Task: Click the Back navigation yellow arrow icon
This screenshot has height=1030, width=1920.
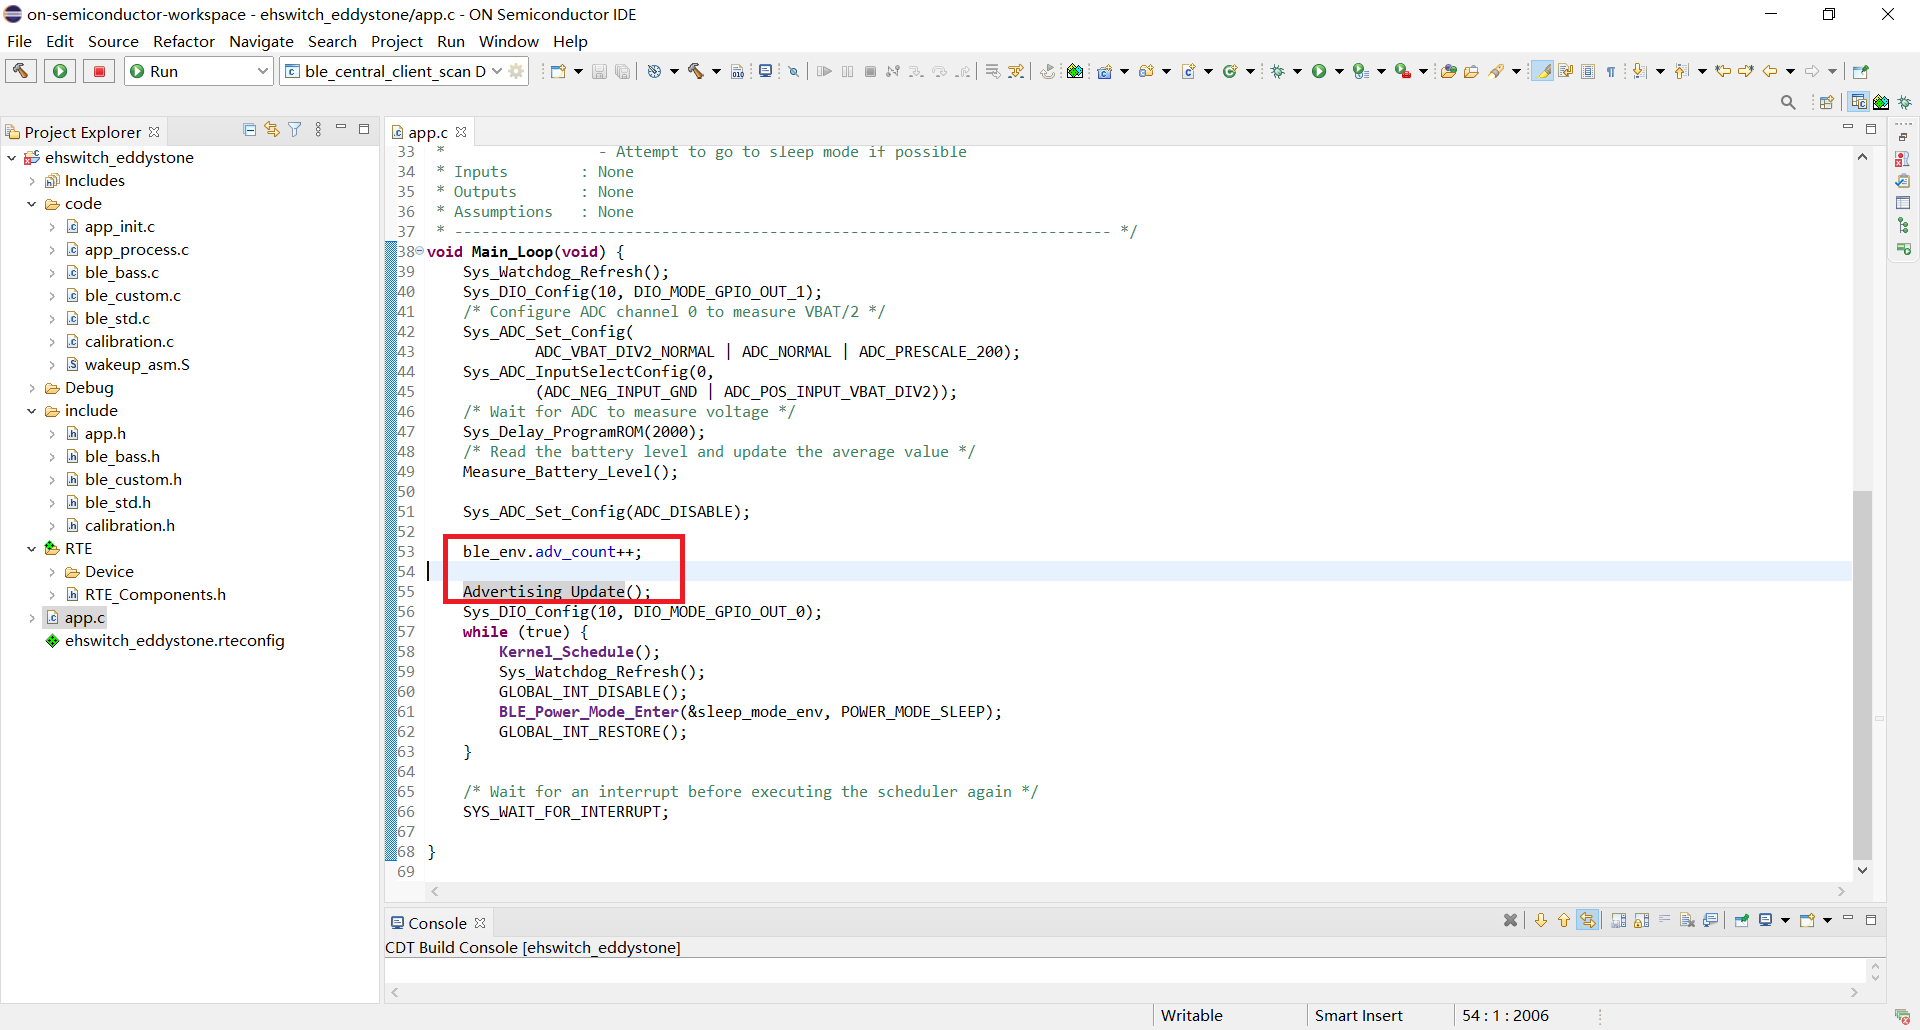Action: pos(1770,71)
